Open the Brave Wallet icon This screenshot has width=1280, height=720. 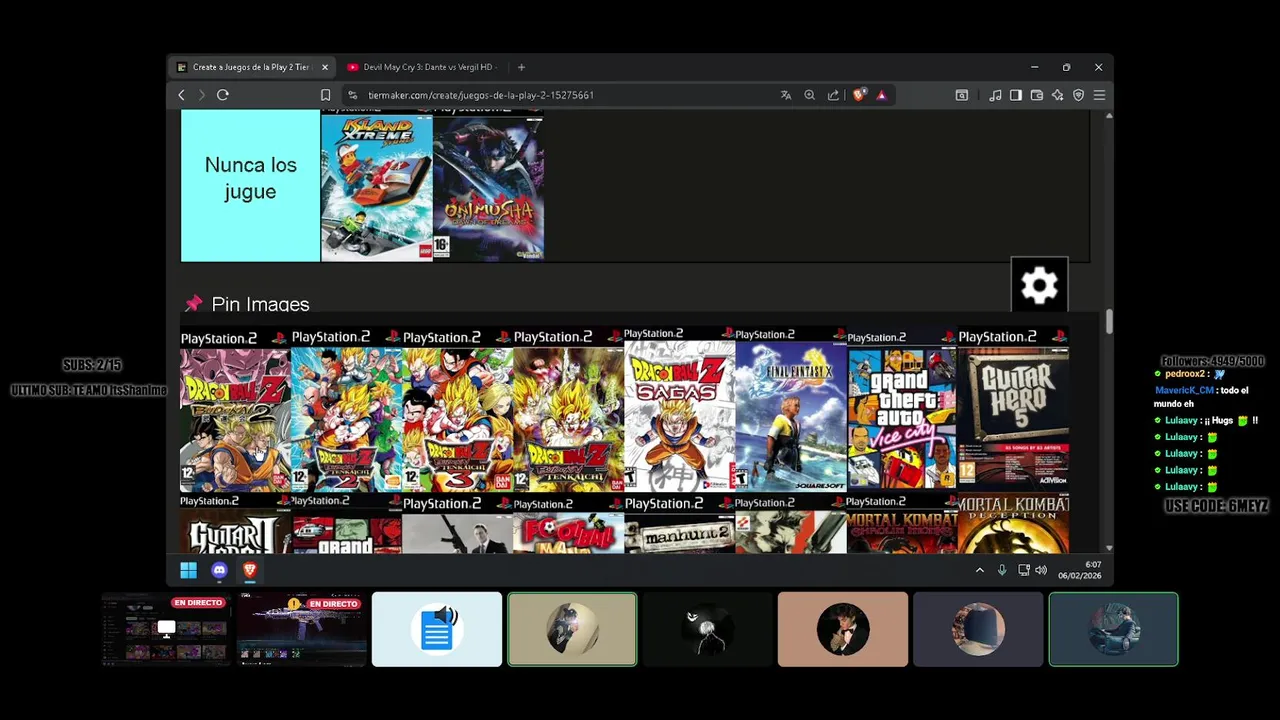tap(1037, 95)
